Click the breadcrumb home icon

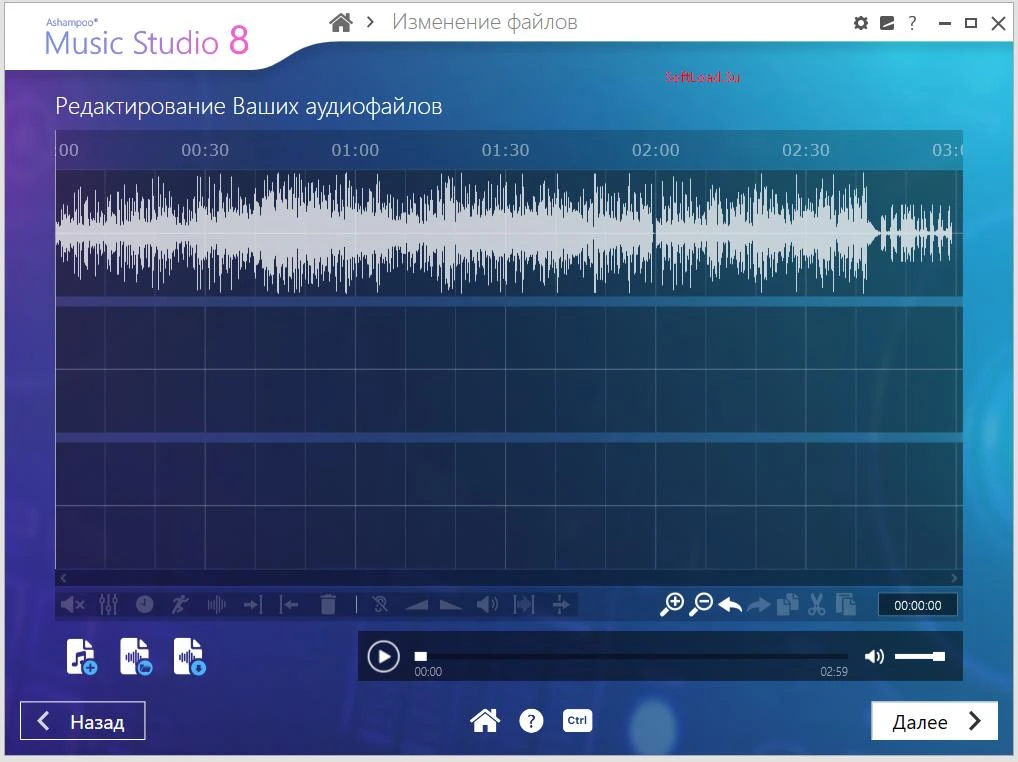click(341, 23)
